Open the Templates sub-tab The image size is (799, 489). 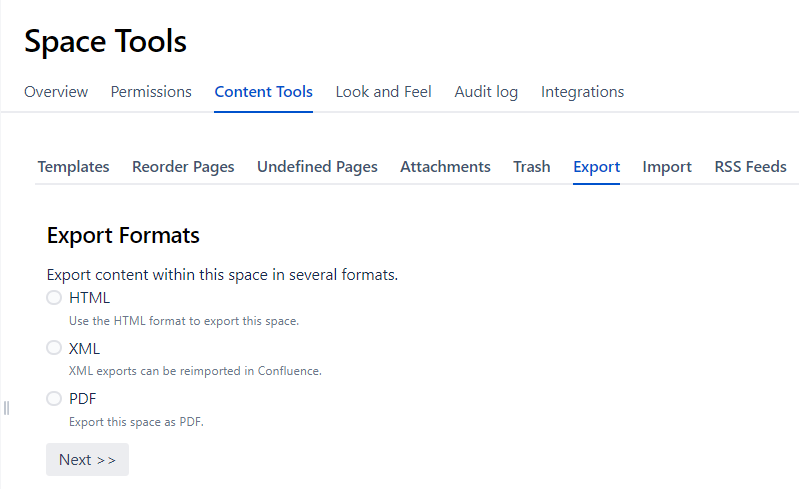pos(73,167)
